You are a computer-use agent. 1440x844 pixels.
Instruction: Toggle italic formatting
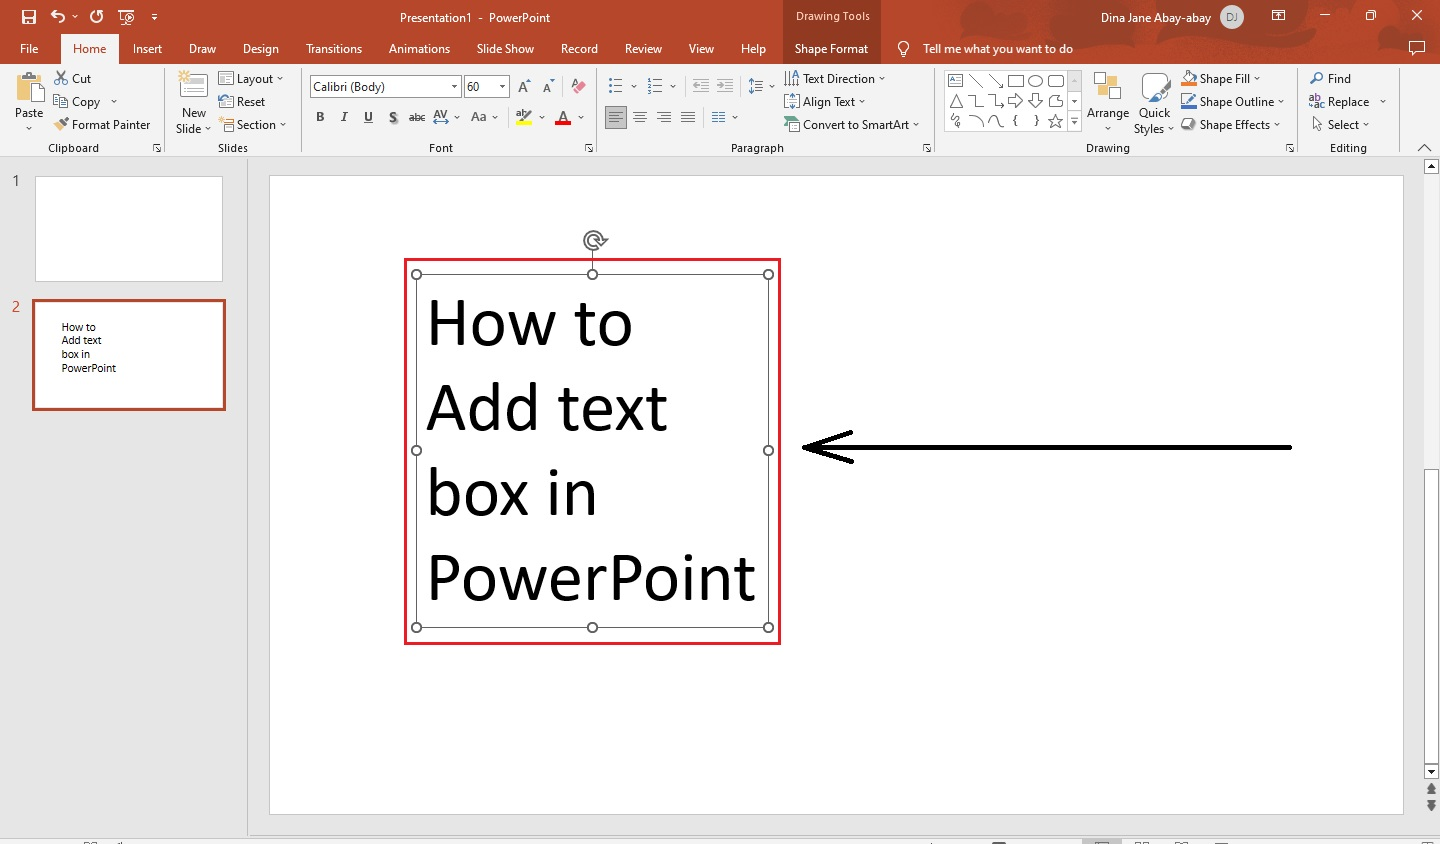click(343, 117)
